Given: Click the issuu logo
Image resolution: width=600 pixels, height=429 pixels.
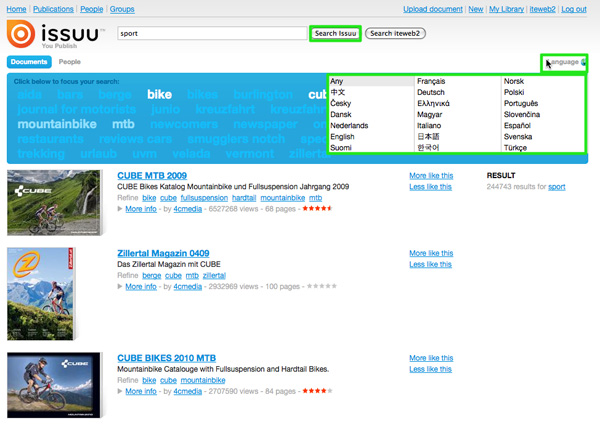Looking at the screenshot, I should 55,34.
